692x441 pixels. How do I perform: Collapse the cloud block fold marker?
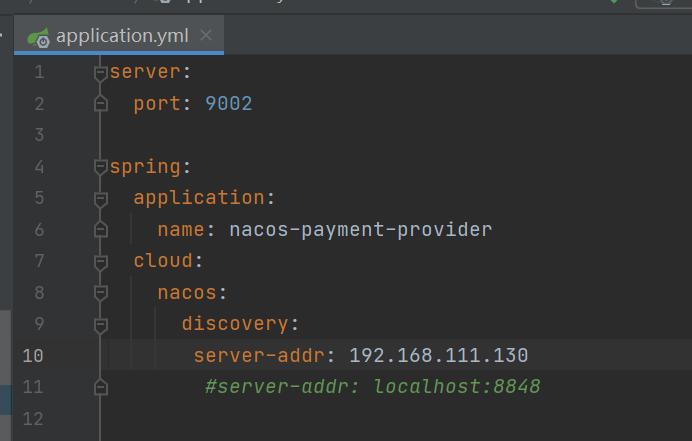point(101,262)
